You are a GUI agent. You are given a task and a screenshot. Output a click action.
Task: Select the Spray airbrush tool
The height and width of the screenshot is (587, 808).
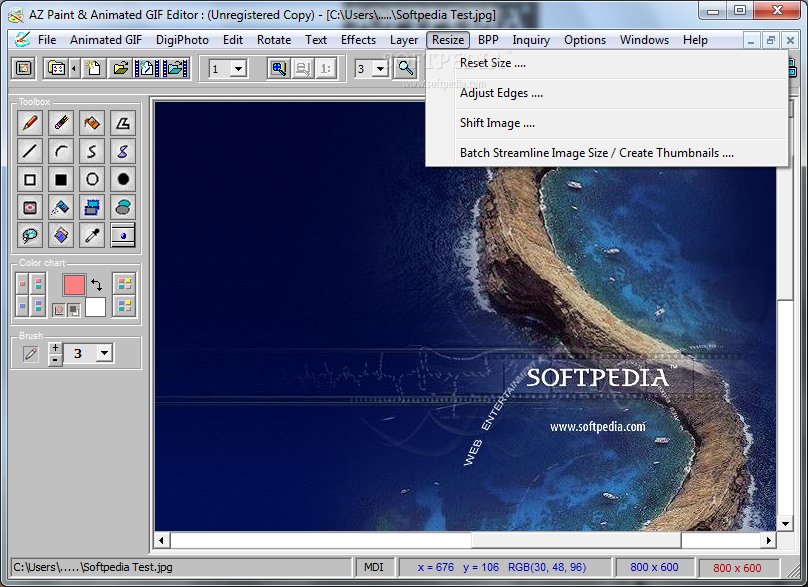61,207
